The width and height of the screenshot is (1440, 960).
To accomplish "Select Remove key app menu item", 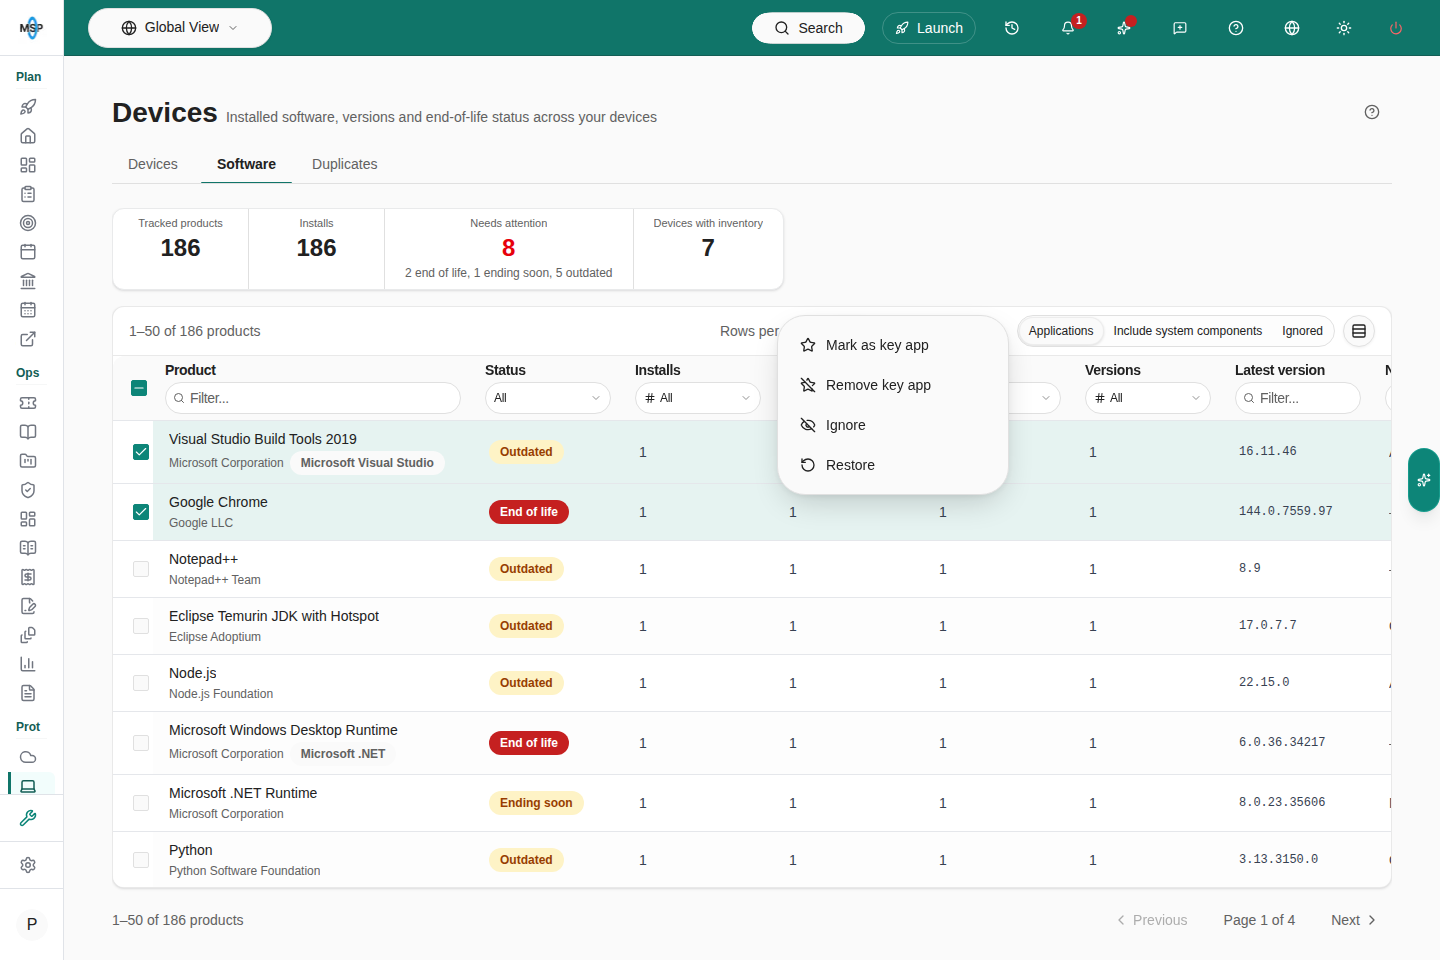I will (x=893, y=385).
